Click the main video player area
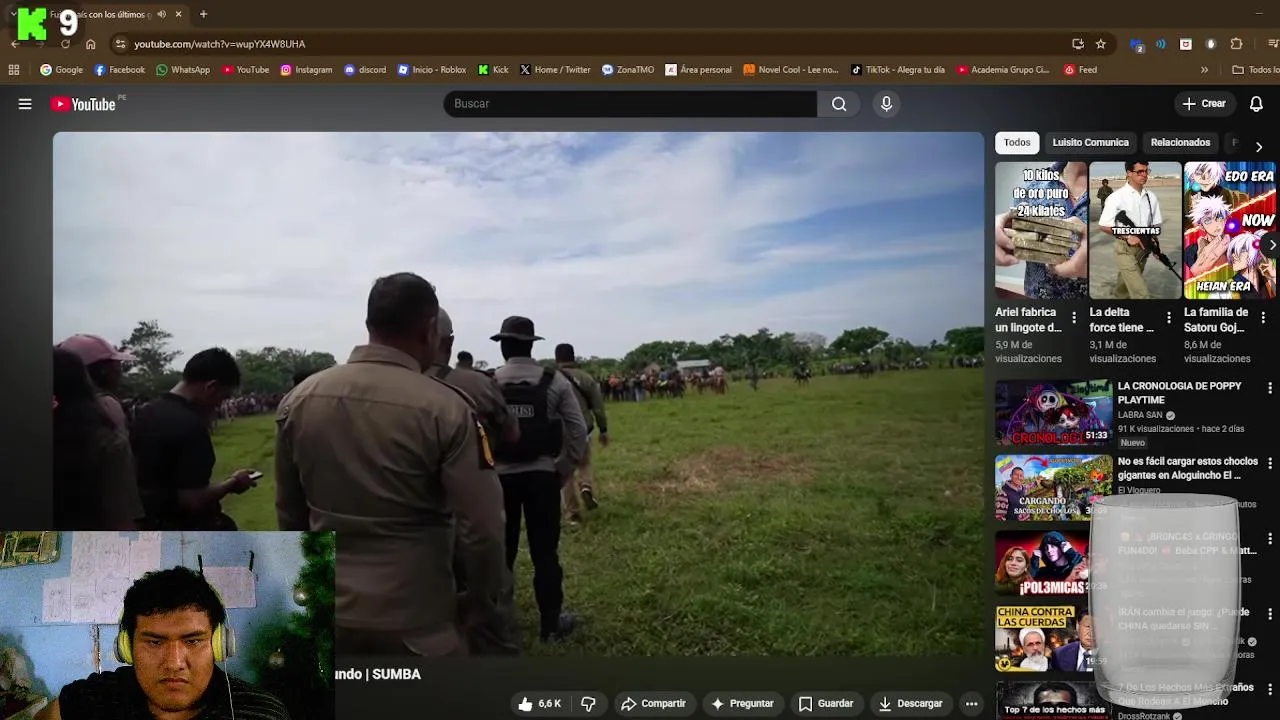Image resolution: width=1280 pixels, height=720 pixels. coord(518,394)
